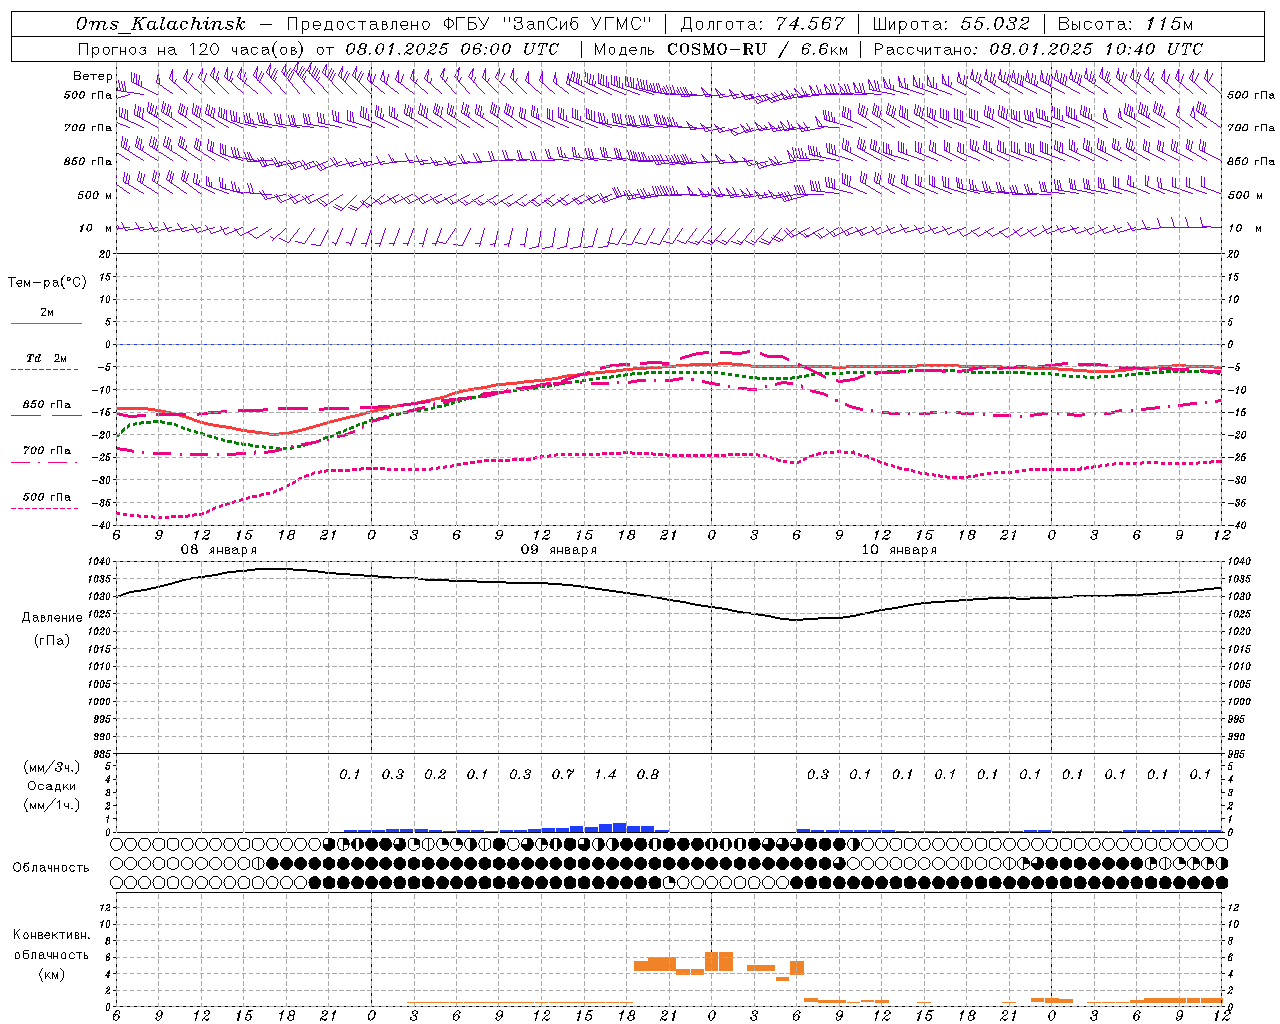Screen dimensions: 1280x1024
Task: Select the Тем-ра(°C) axis label
Action: (47, 283)
